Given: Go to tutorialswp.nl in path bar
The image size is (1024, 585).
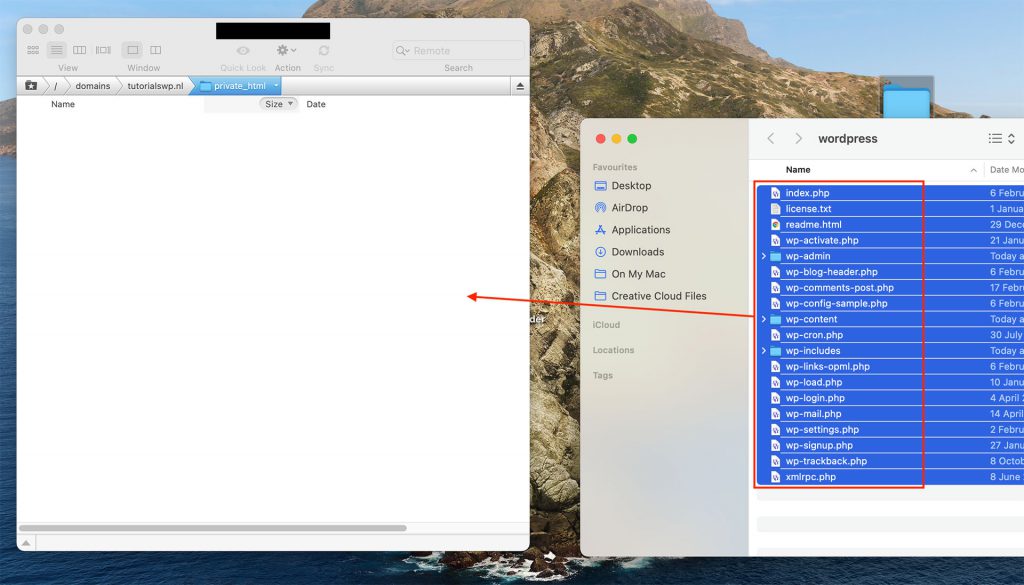Looking at the screenshot, I should click(x=155, y=86).
